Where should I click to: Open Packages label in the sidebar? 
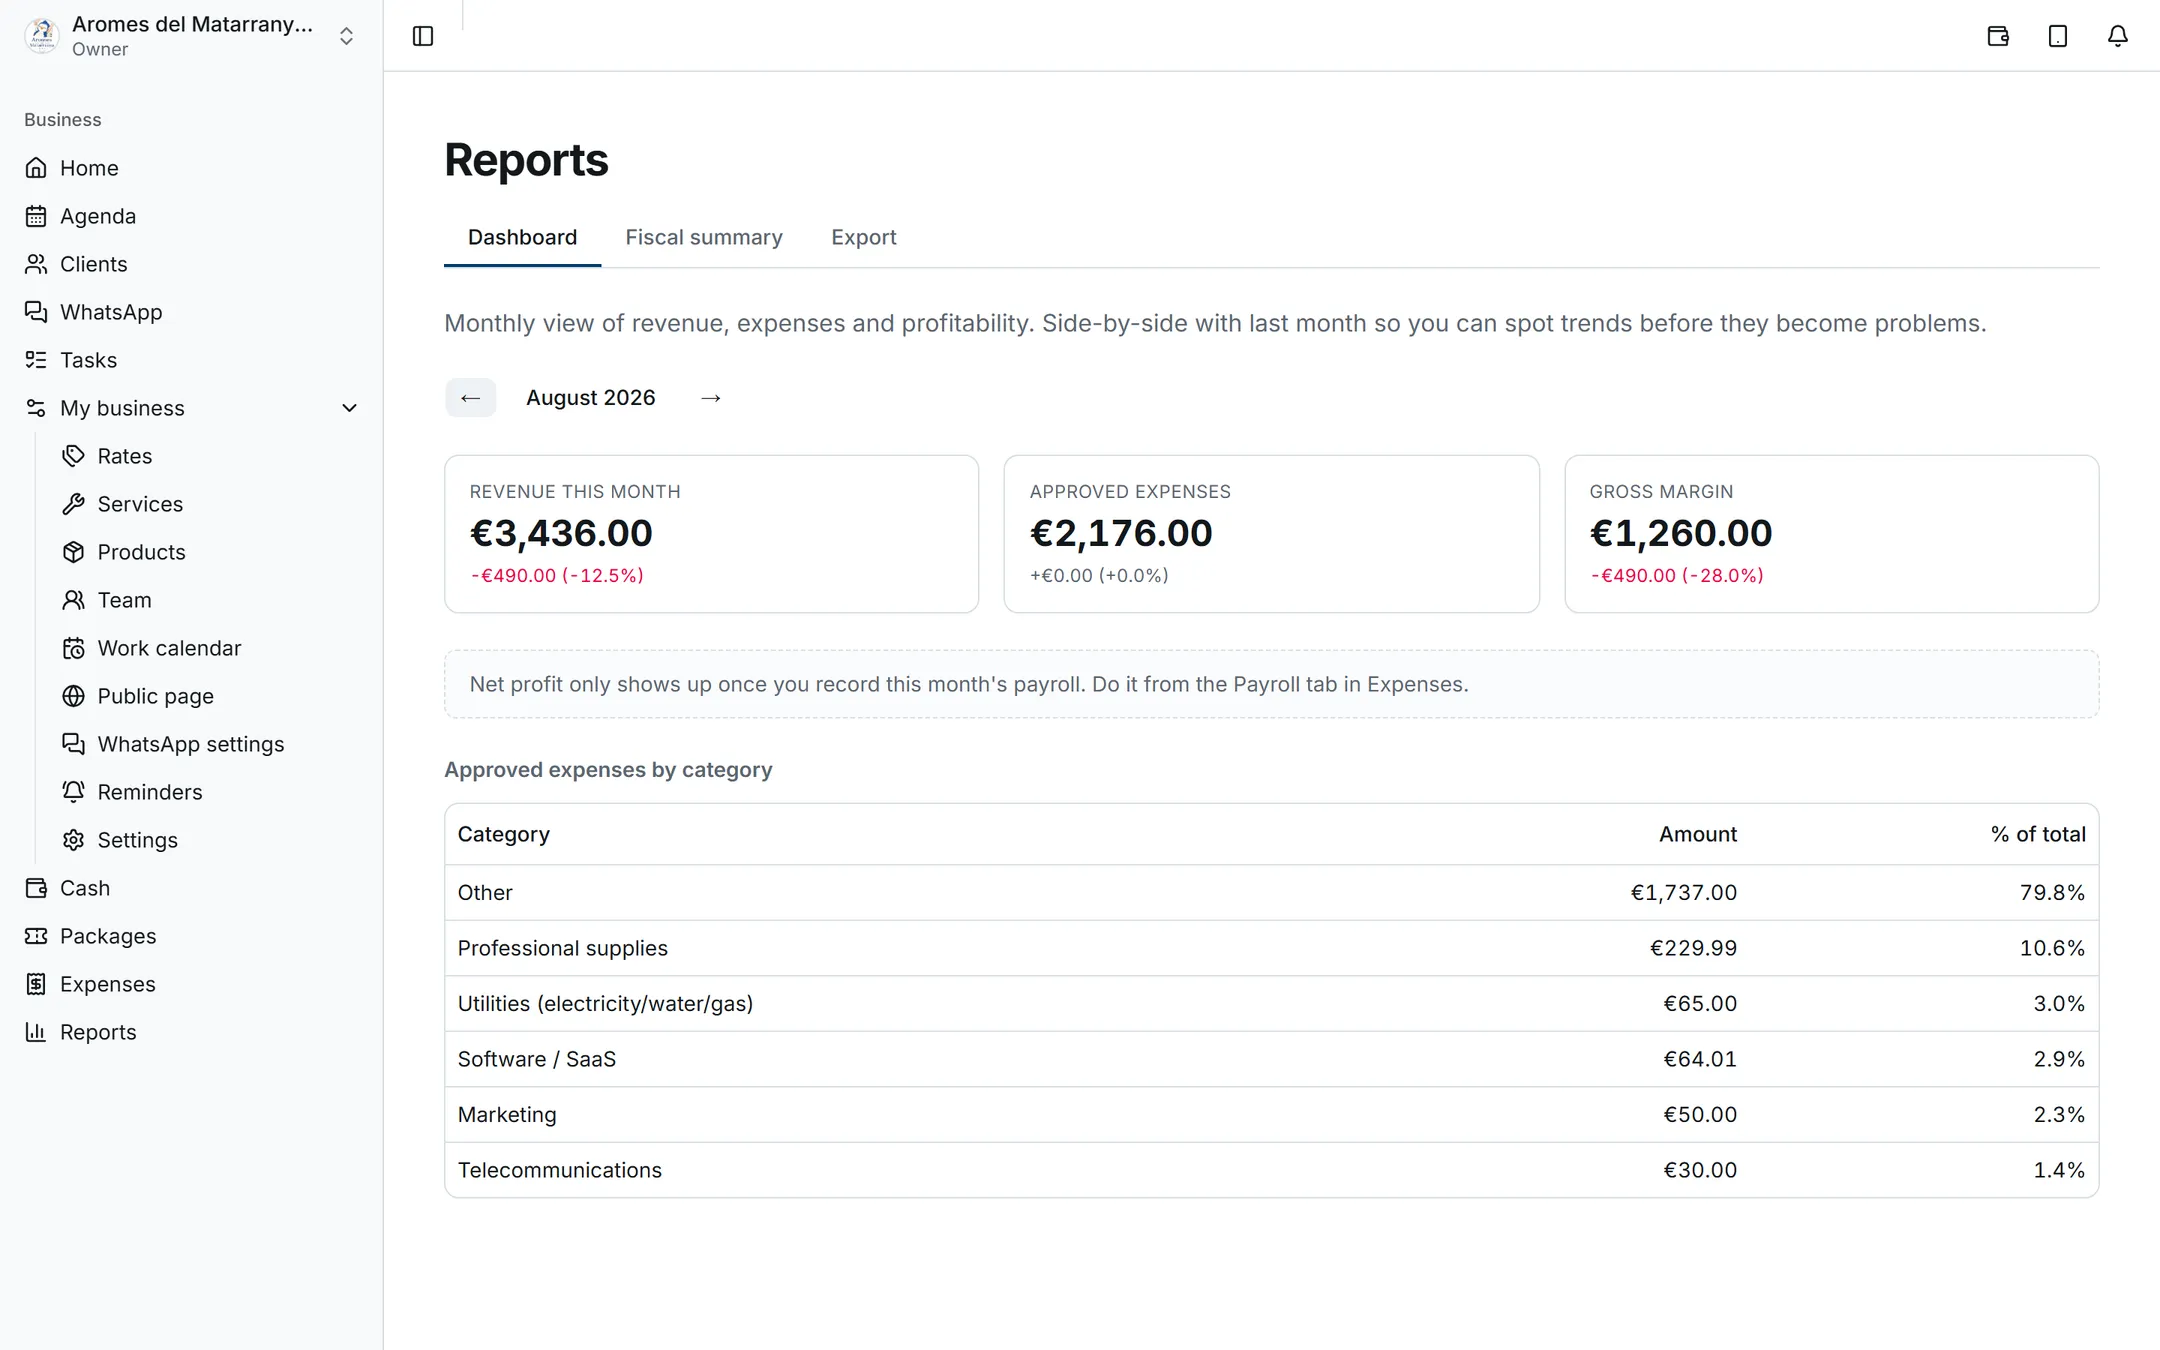click(108, 936)
